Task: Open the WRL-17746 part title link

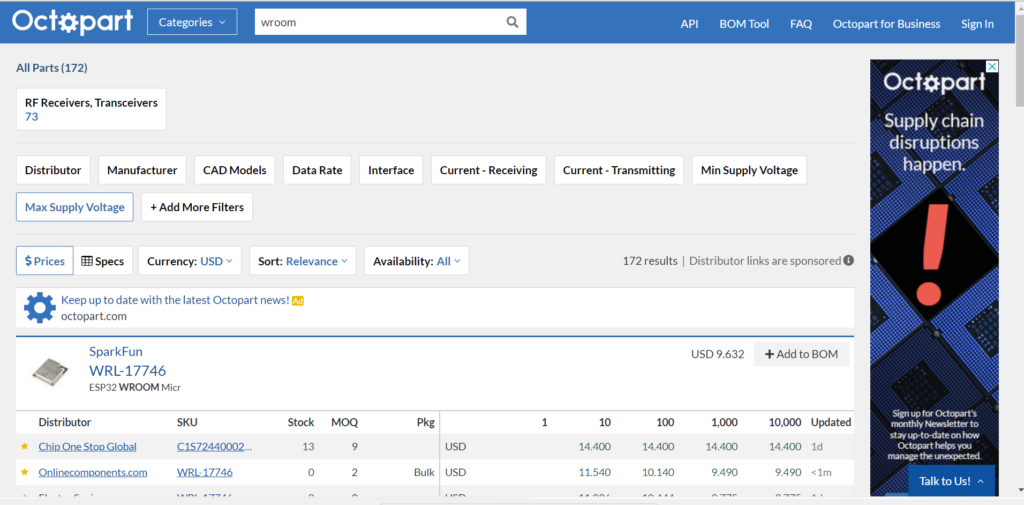Action: [x=127, y=370]
